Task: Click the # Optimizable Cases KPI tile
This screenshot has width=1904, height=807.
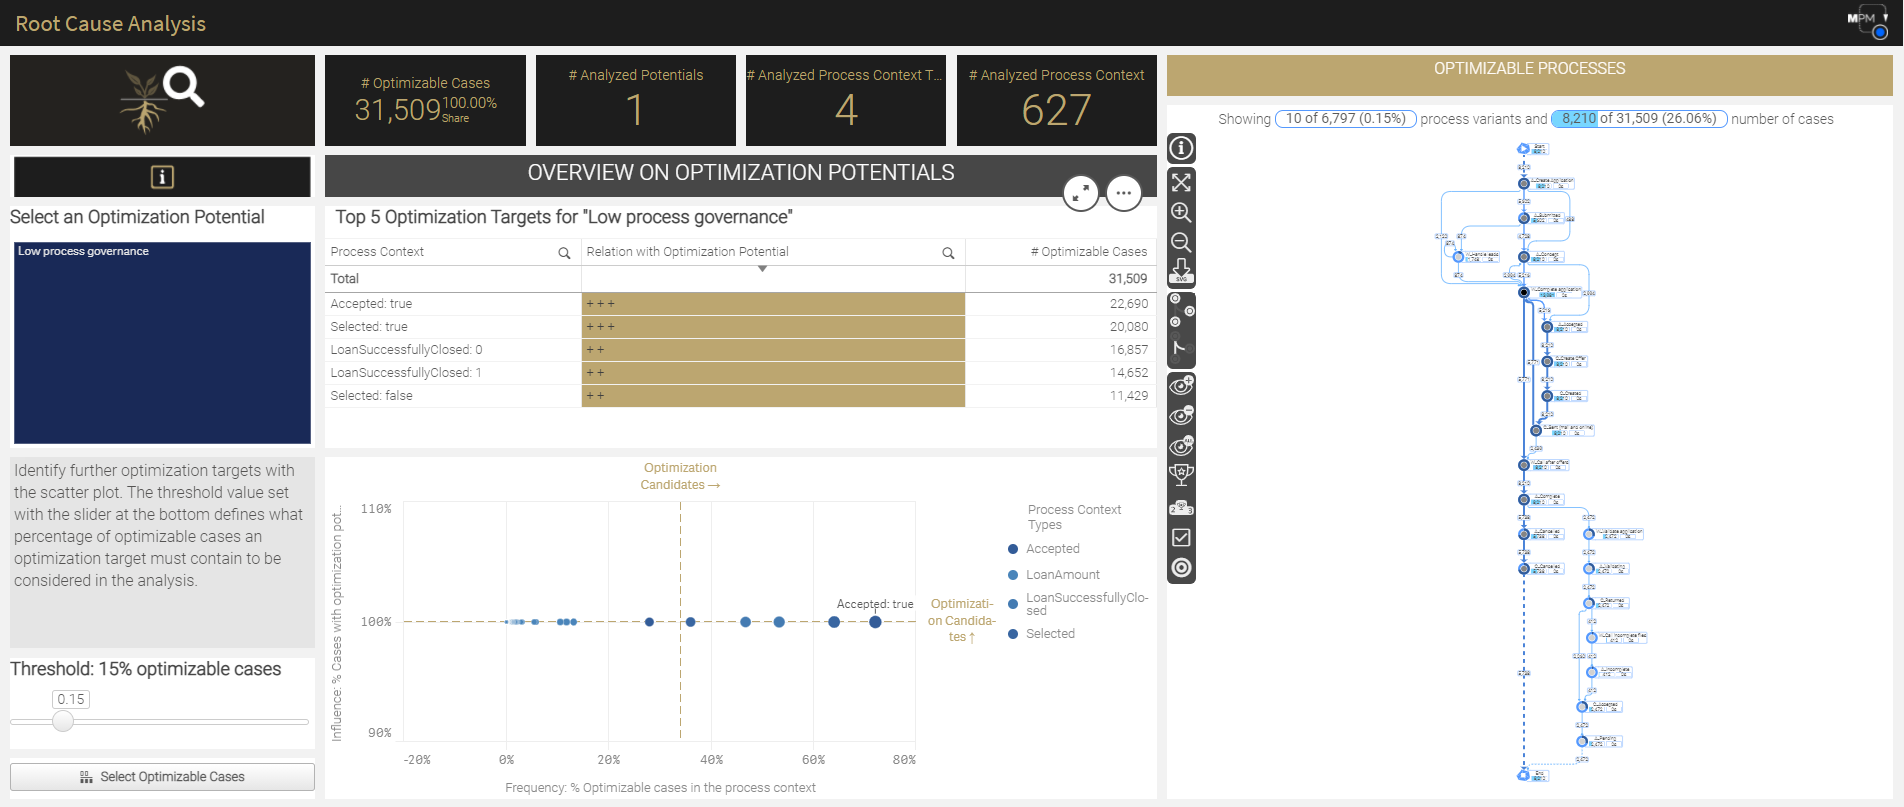Action: tap(425, 100)
